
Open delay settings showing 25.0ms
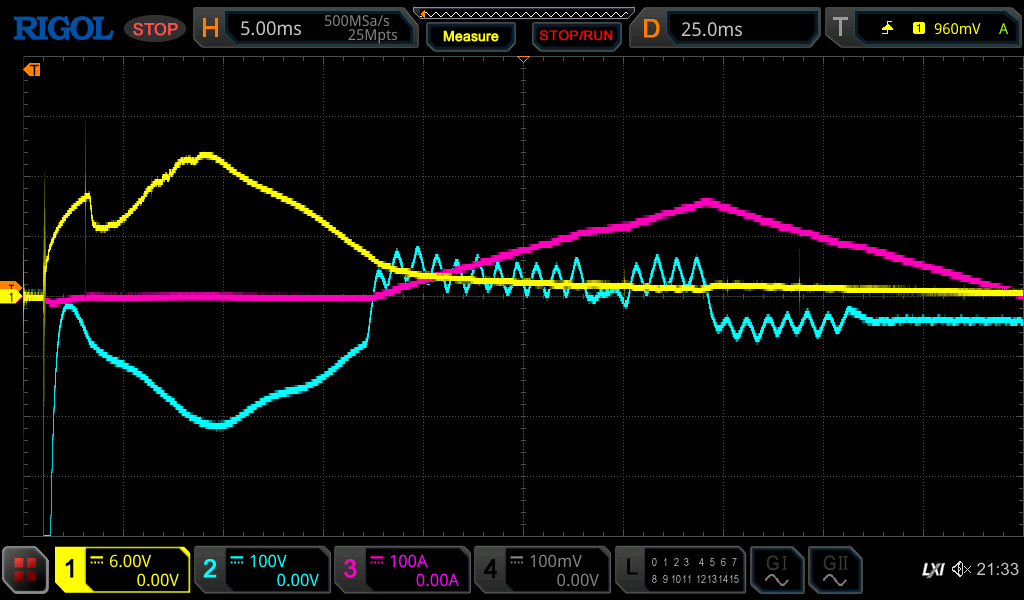click(x=727, y=29)
